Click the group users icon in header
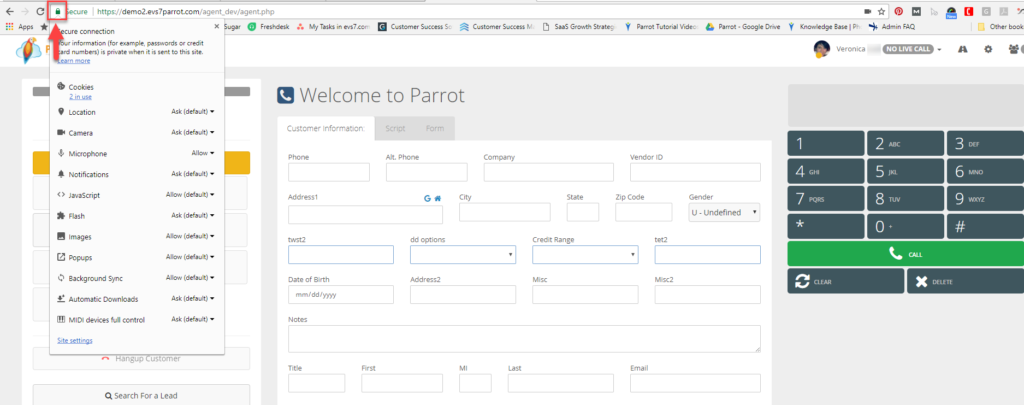The width and height of the screenshot is (1024, 405). click(x=1015, y=49)
